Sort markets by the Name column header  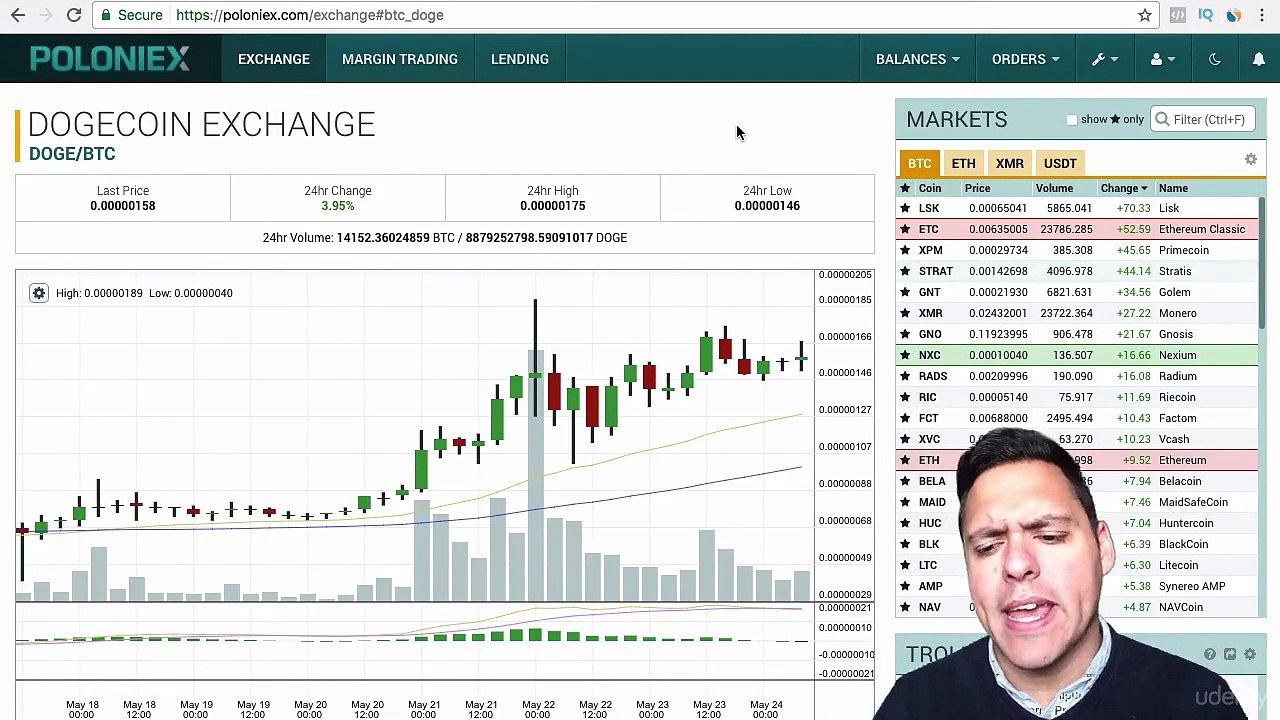[x=1173, y=188]
